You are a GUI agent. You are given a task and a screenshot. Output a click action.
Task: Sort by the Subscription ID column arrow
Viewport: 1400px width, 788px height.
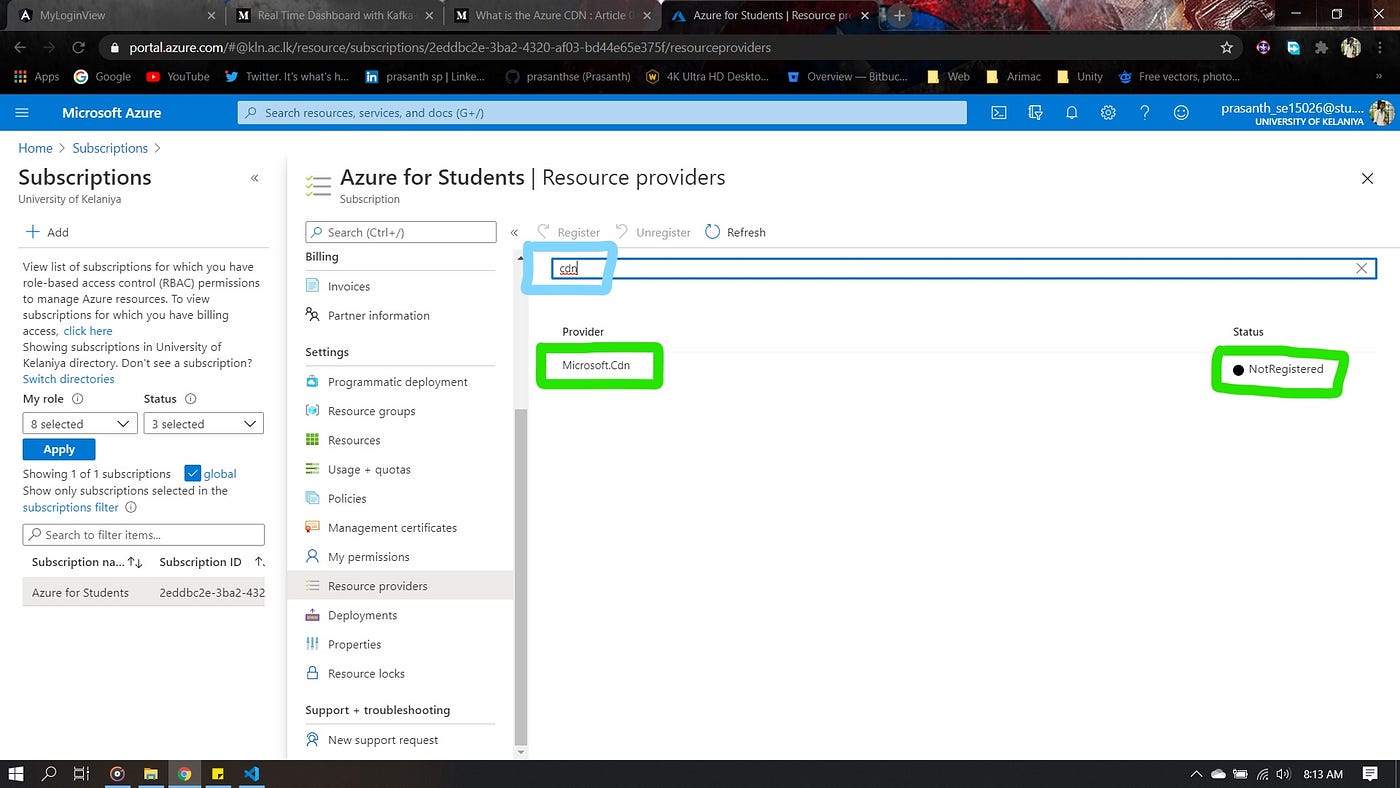[260, 562]
